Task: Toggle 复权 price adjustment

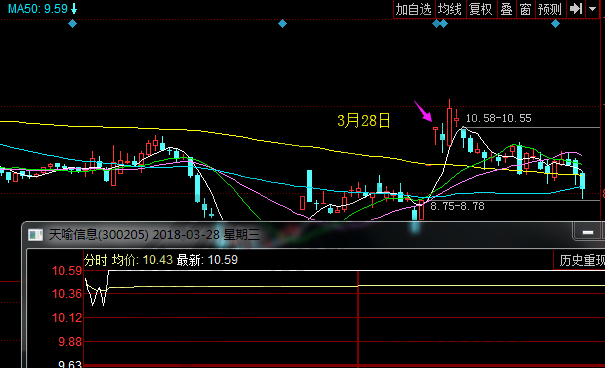Action: [481, 9]
